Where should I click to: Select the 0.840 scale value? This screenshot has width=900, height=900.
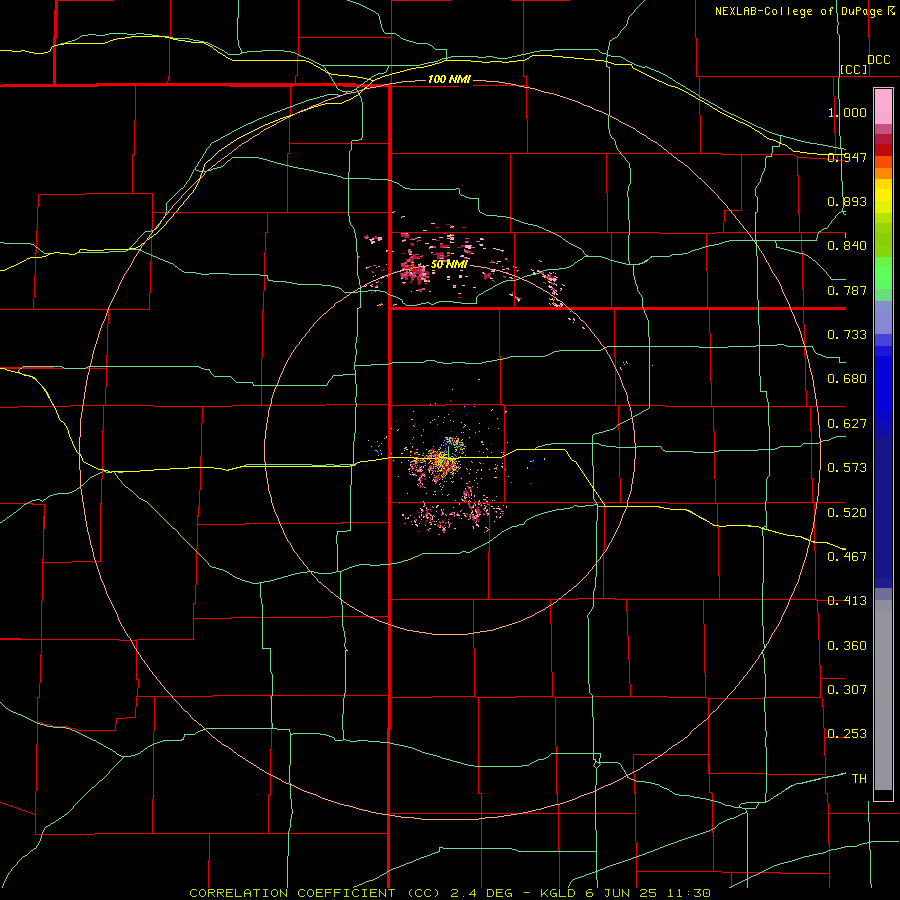pos(847,246)
